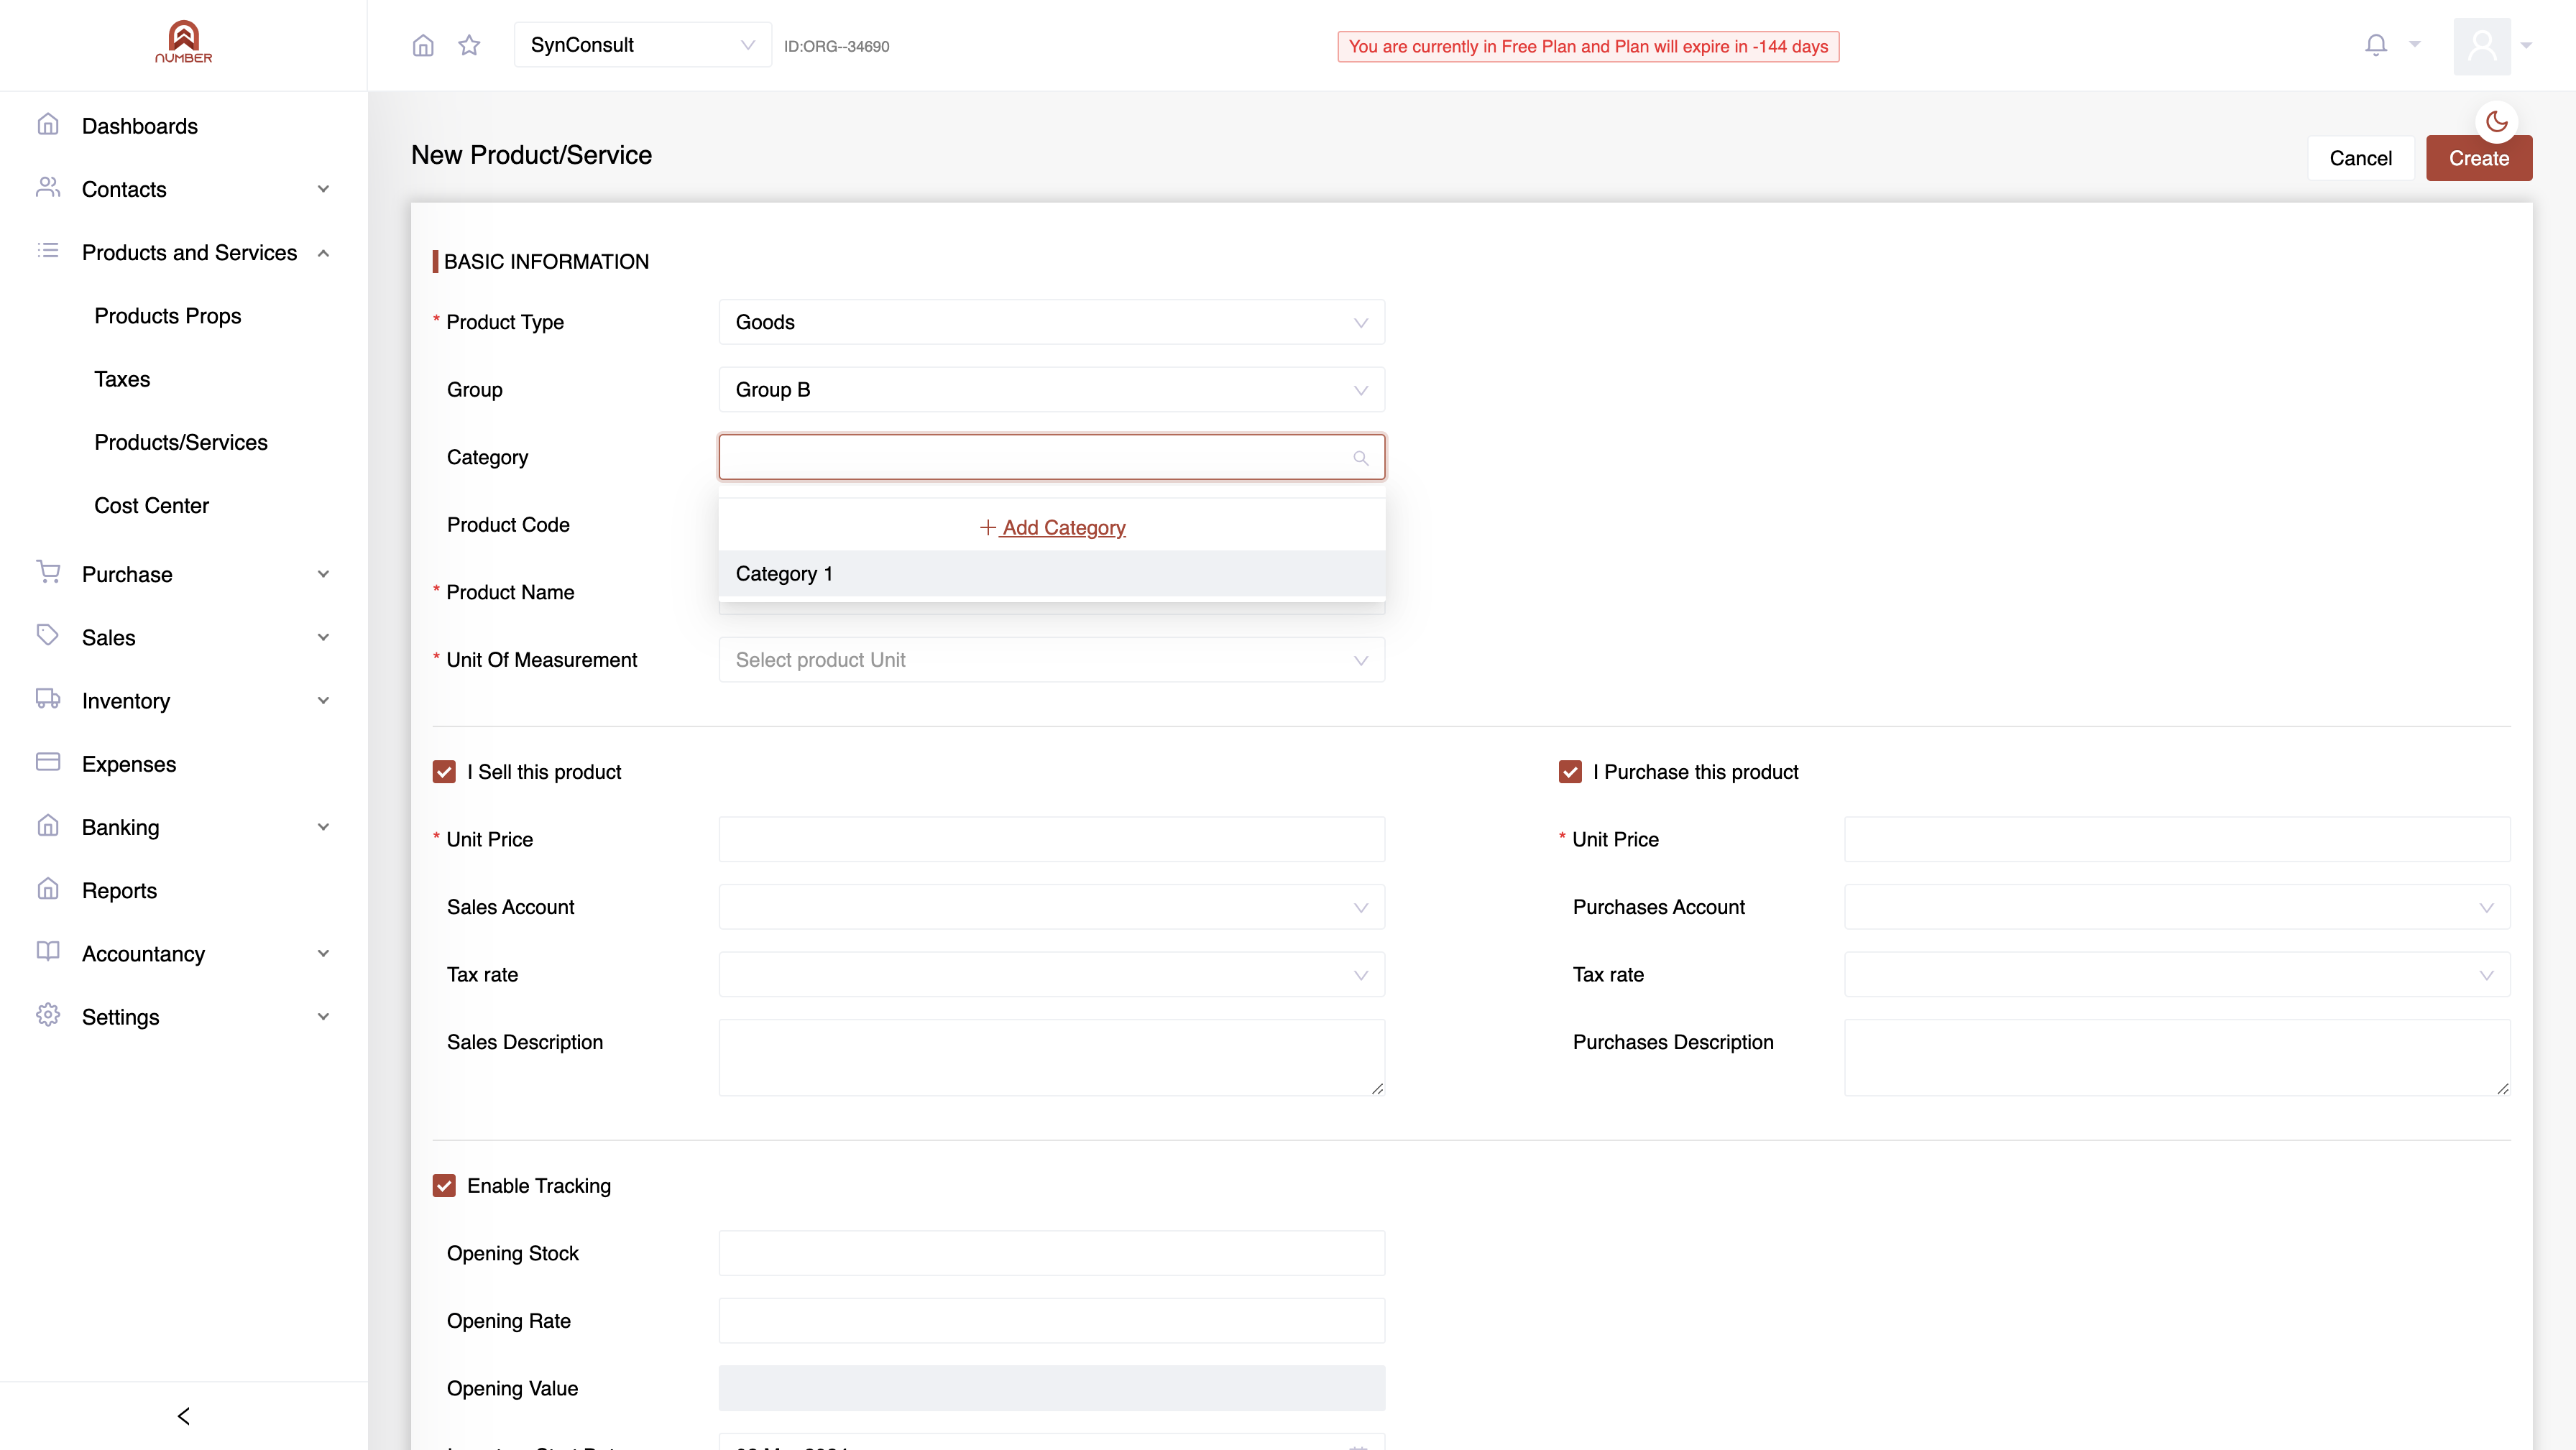Click the Sales tag icon
Screen dimensions: 2576x1450
[x=48, y=636]
